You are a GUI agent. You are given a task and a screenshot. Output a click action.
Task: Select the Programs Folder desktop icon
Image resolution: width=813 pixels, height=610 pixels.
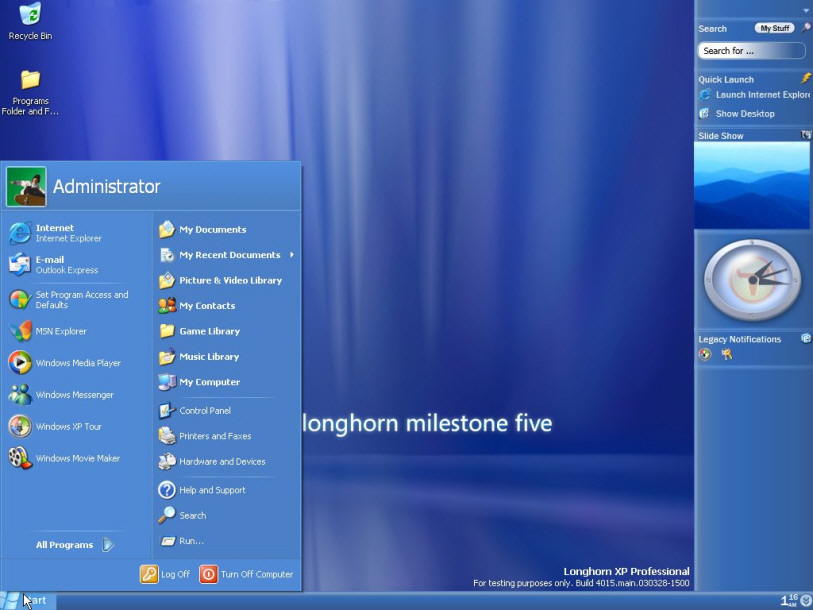[30, 93]
